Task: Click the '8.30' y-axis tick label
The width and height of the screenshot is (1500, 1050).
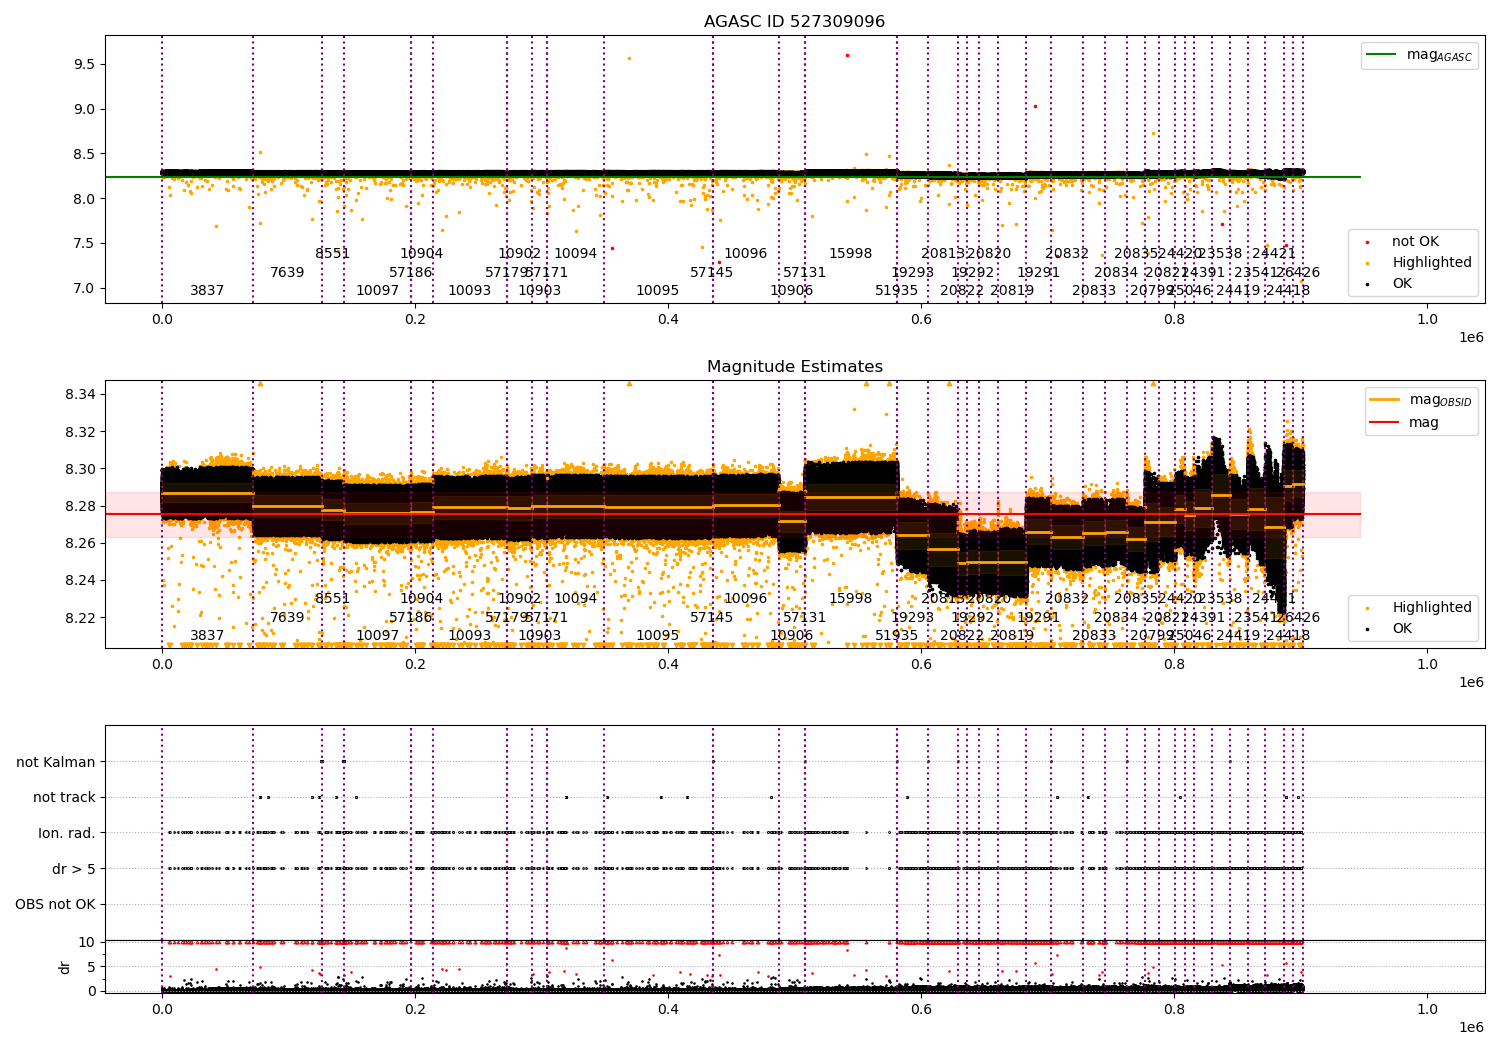Action: [80, 469]
